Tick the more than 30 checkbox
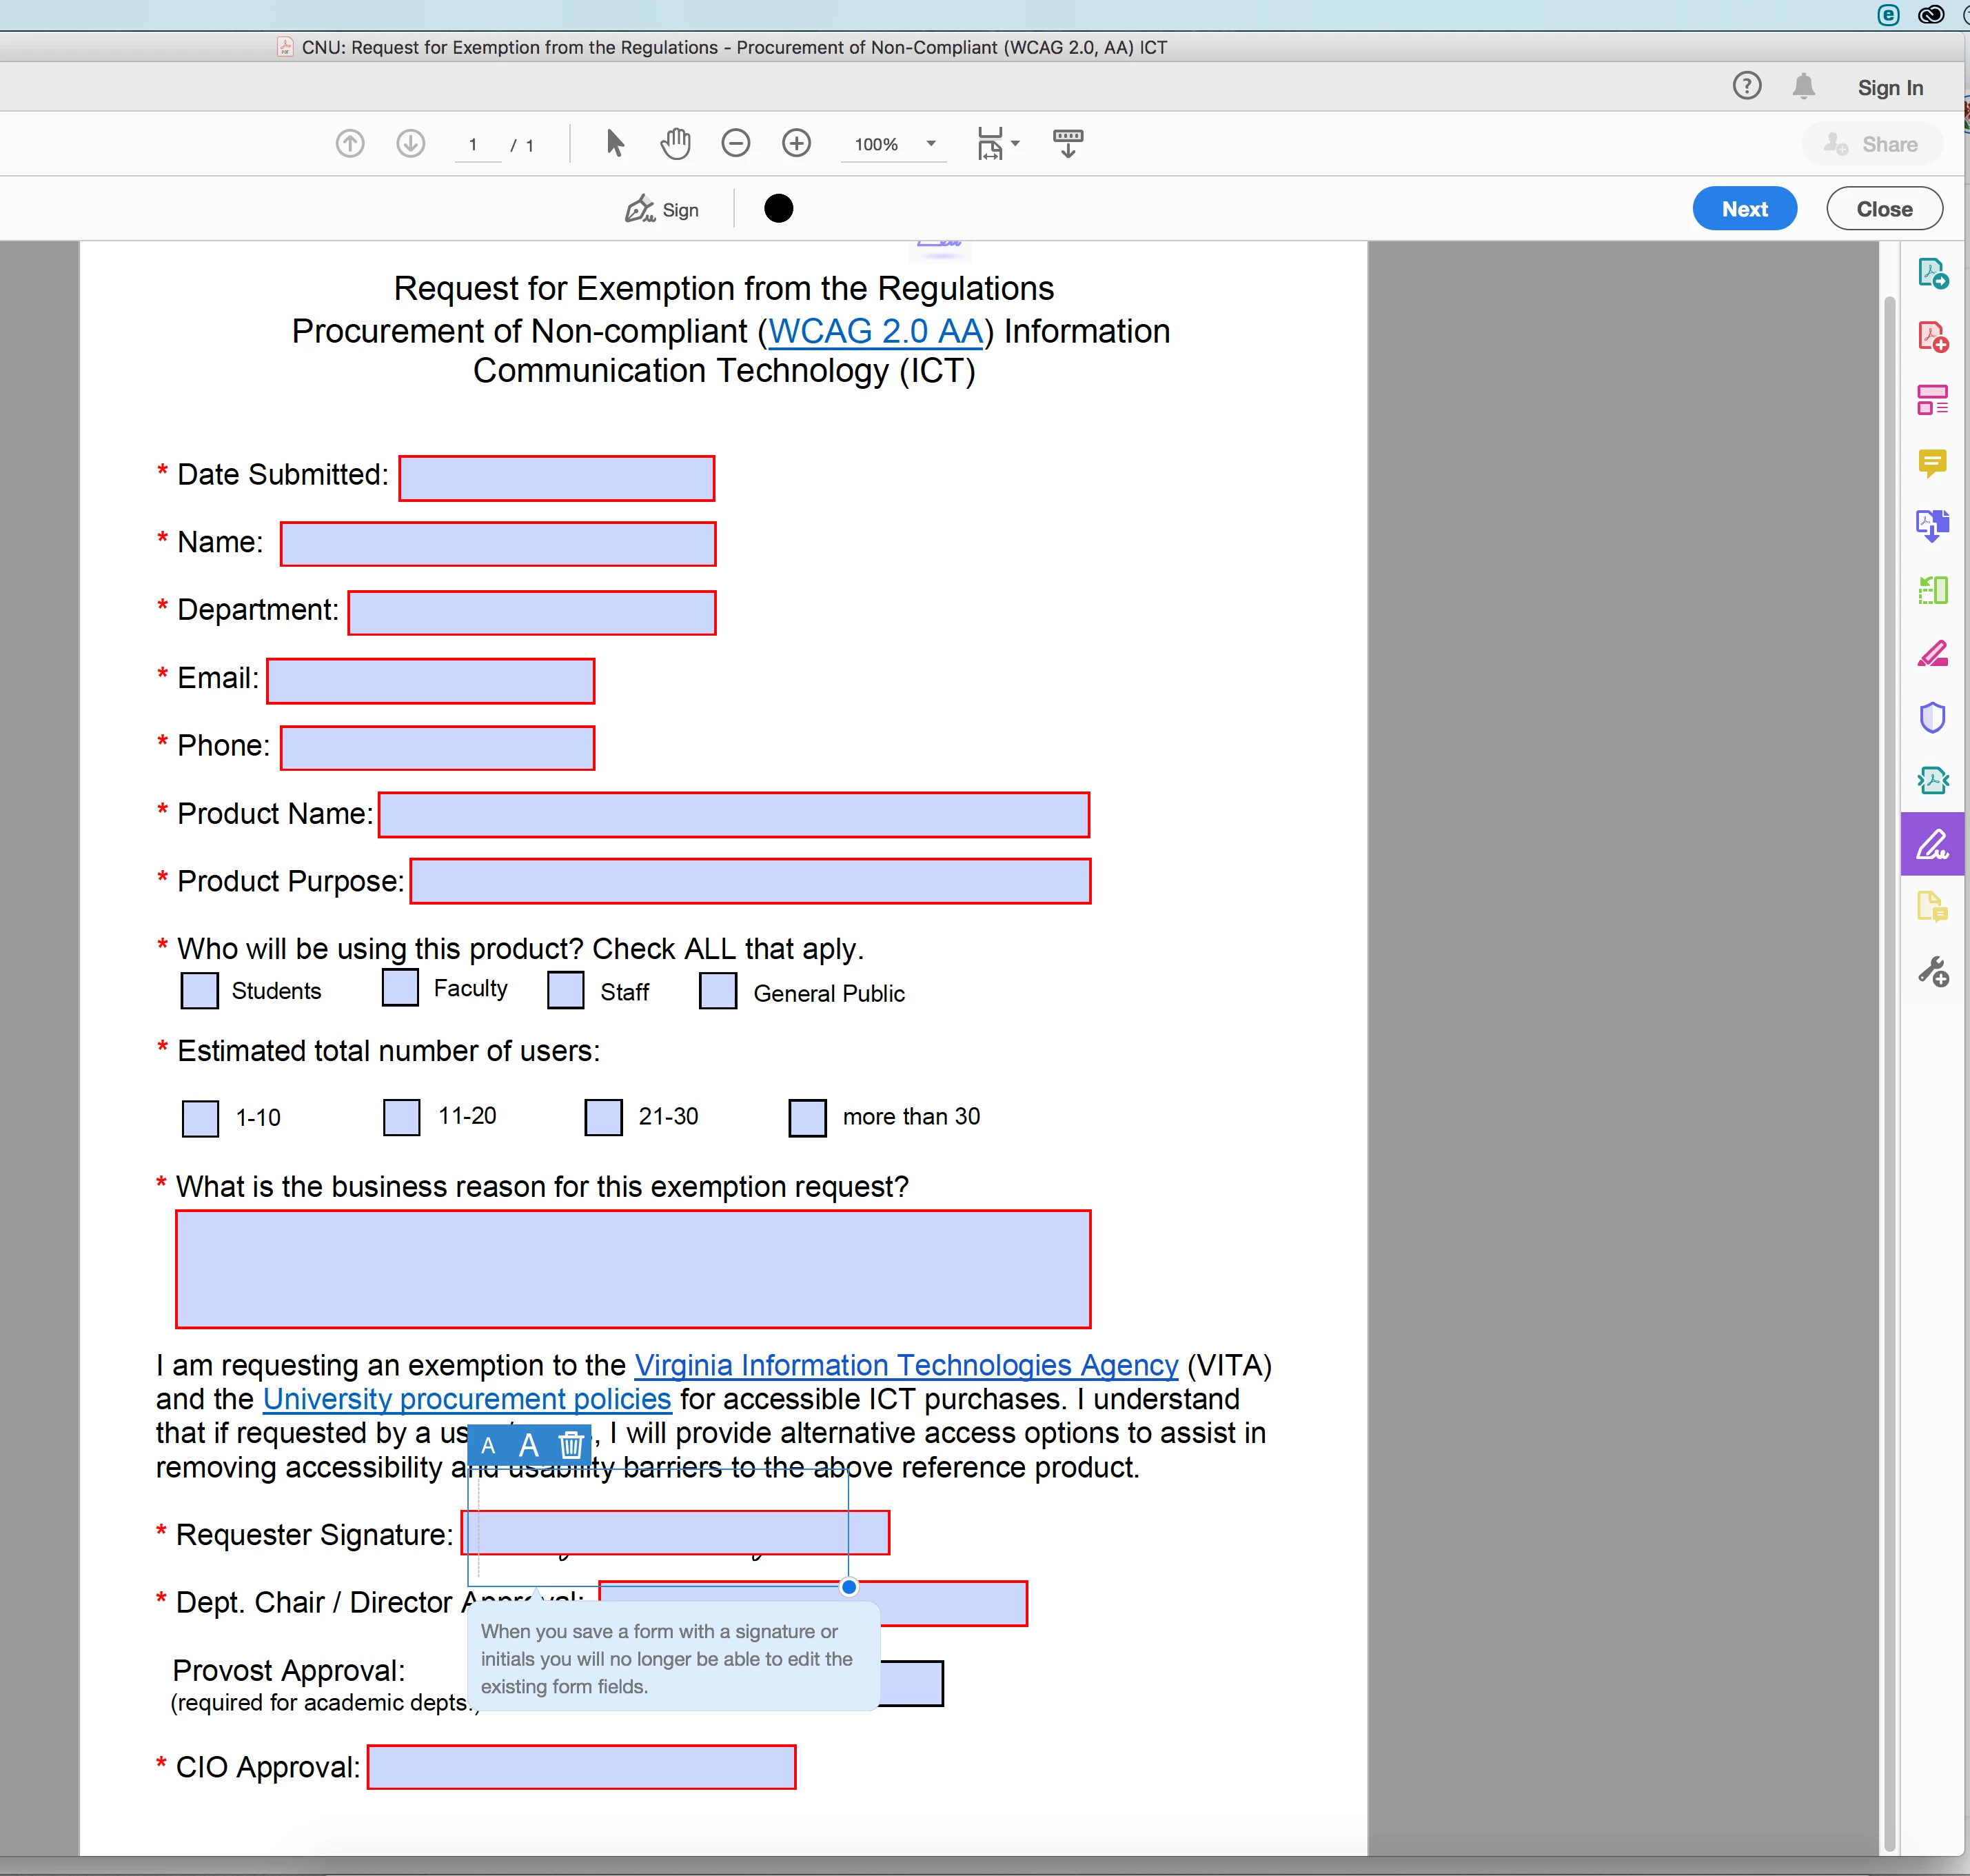The height and width of the screenshot is (1876, 1970). 807,1117
